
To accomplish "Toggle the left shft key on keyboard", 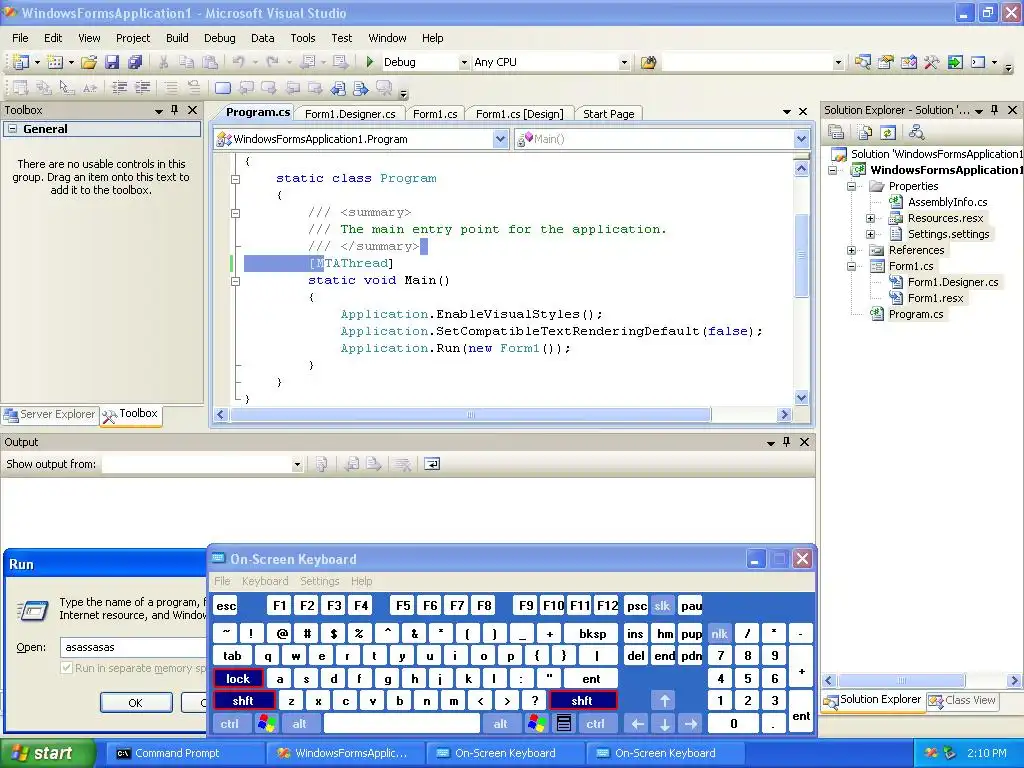I will click(x=243, y=701).
